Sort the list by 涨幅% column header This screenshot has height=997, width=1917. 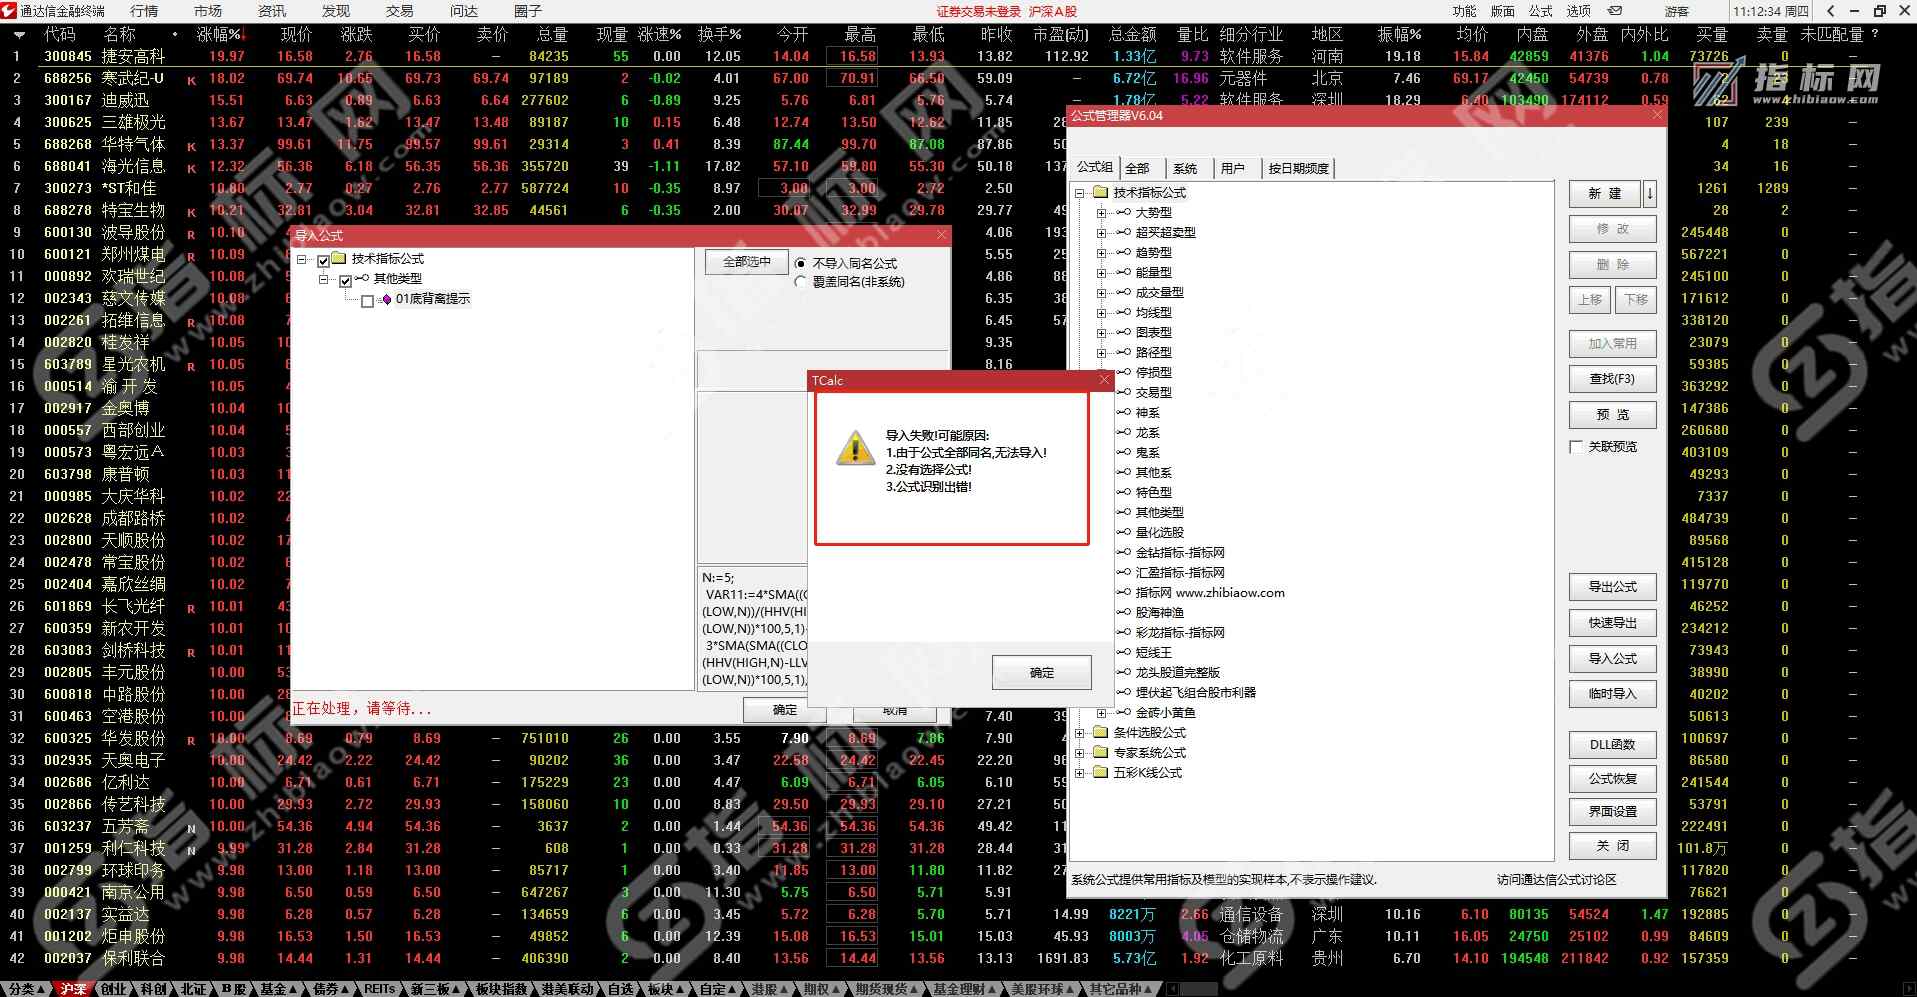pyautogui.click(x=218, y=34)
